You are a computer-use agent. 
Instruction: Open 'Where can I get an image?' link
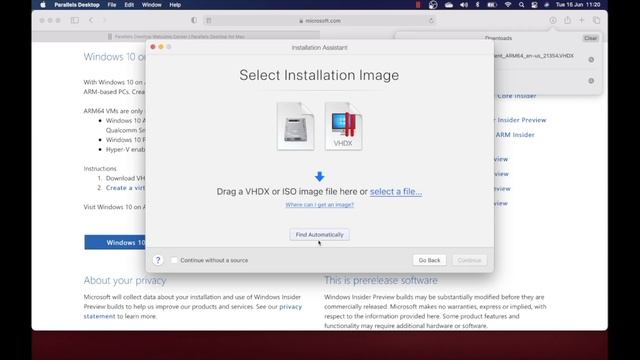click(320, 204)
